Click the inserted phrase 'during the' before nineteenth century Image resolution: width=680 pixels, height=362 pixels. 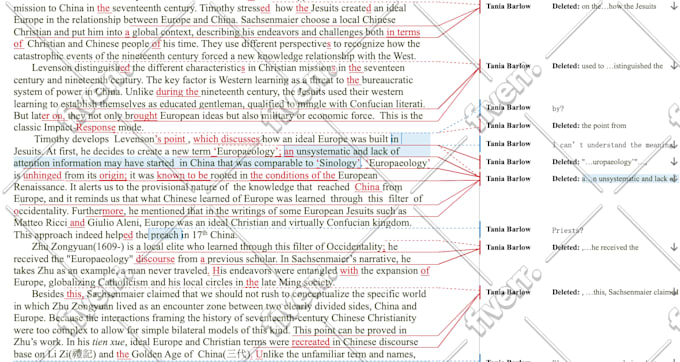(x=177, y=92)
